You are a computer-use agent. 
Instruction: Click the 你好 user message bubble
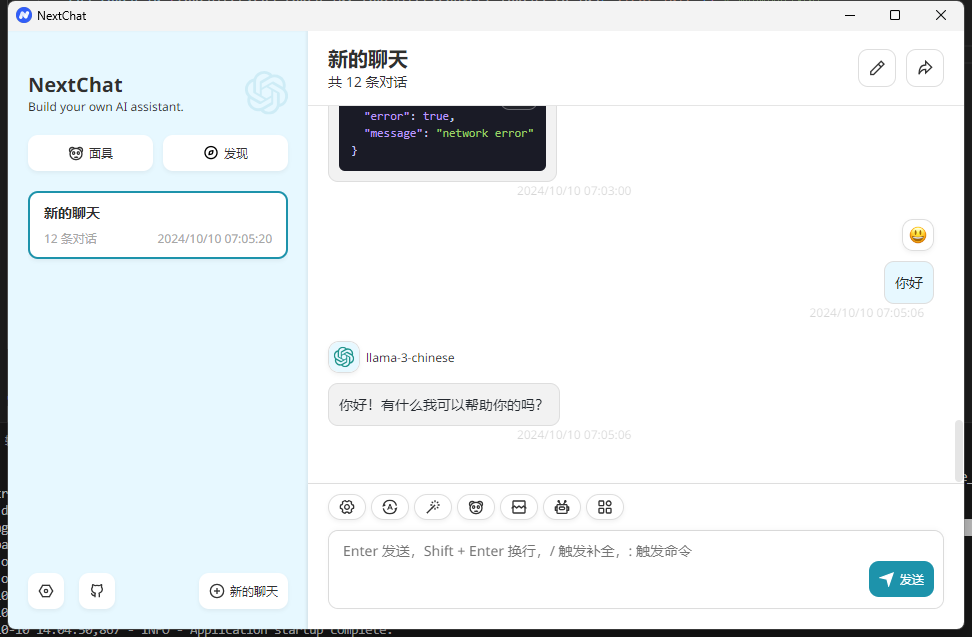point(909,283)
